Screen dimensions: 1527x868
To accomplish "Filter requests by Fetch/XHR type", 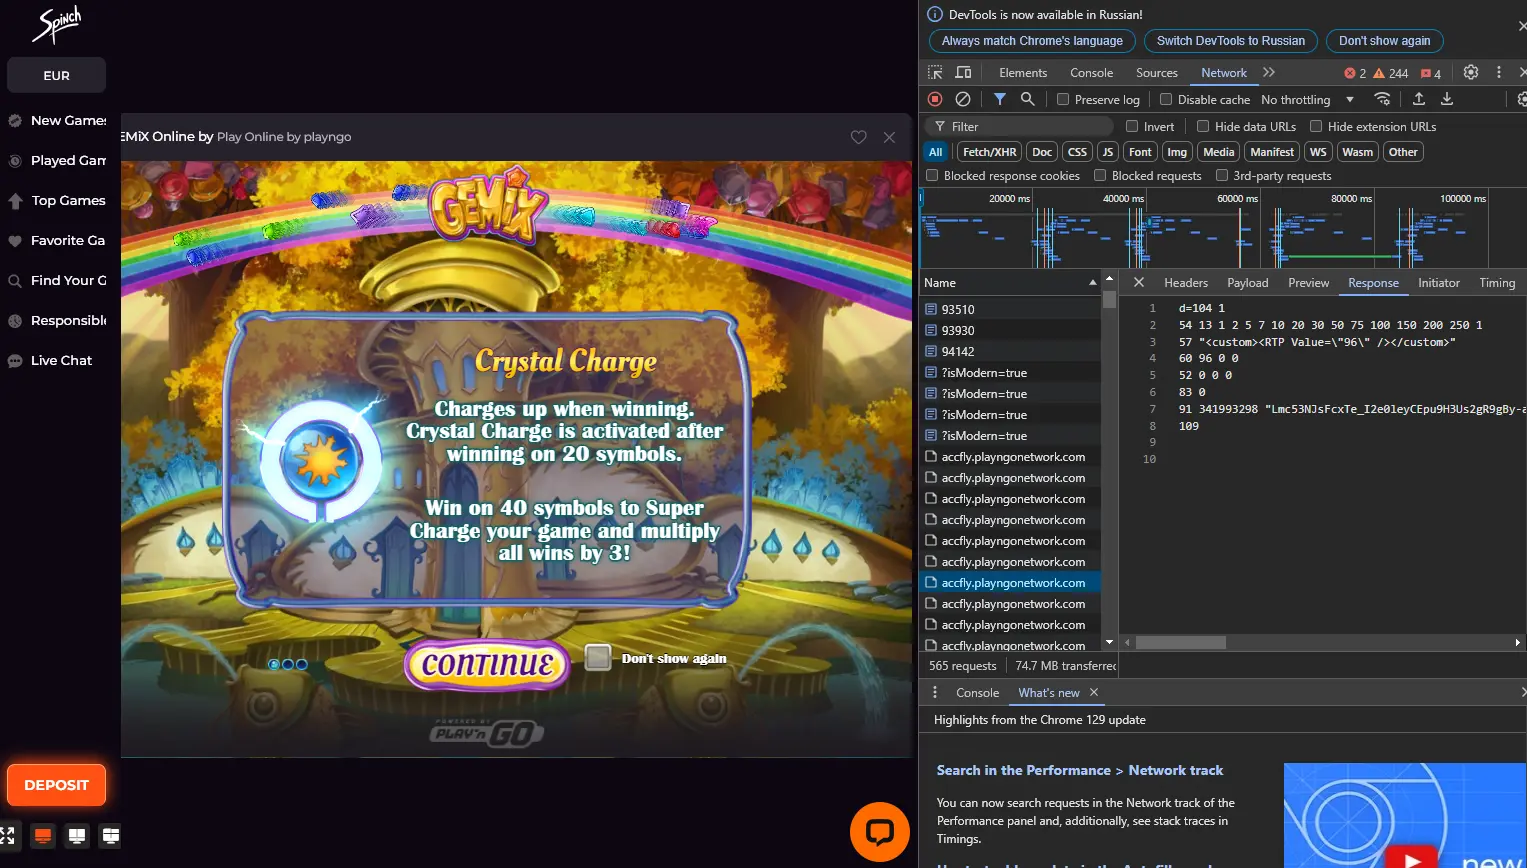I will click(x=989, y=152).
